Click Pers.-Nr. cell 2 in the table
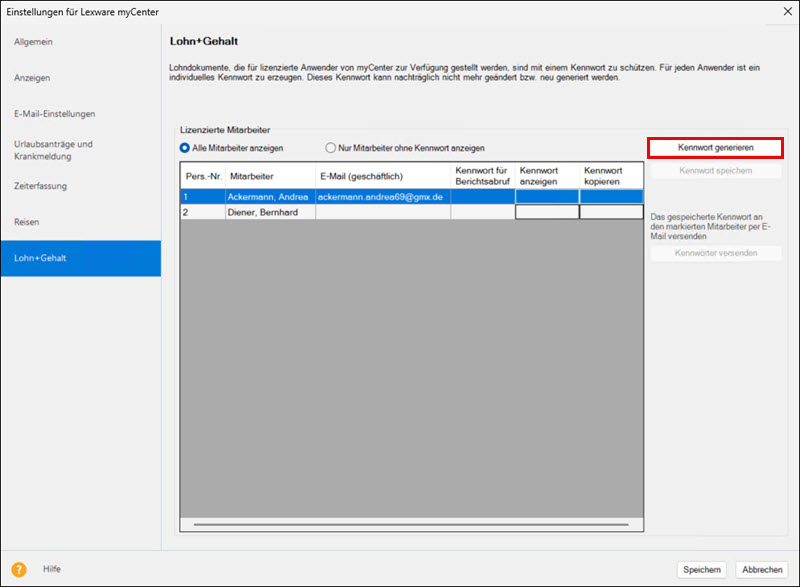The image size is (800, 587). [203, 212]
